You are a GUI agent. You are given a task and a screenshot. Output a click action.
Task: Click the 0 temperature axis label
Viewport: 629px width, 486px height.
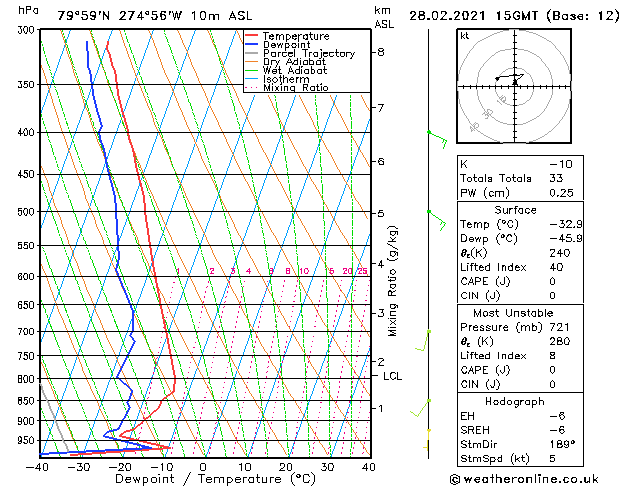[203, 467]
